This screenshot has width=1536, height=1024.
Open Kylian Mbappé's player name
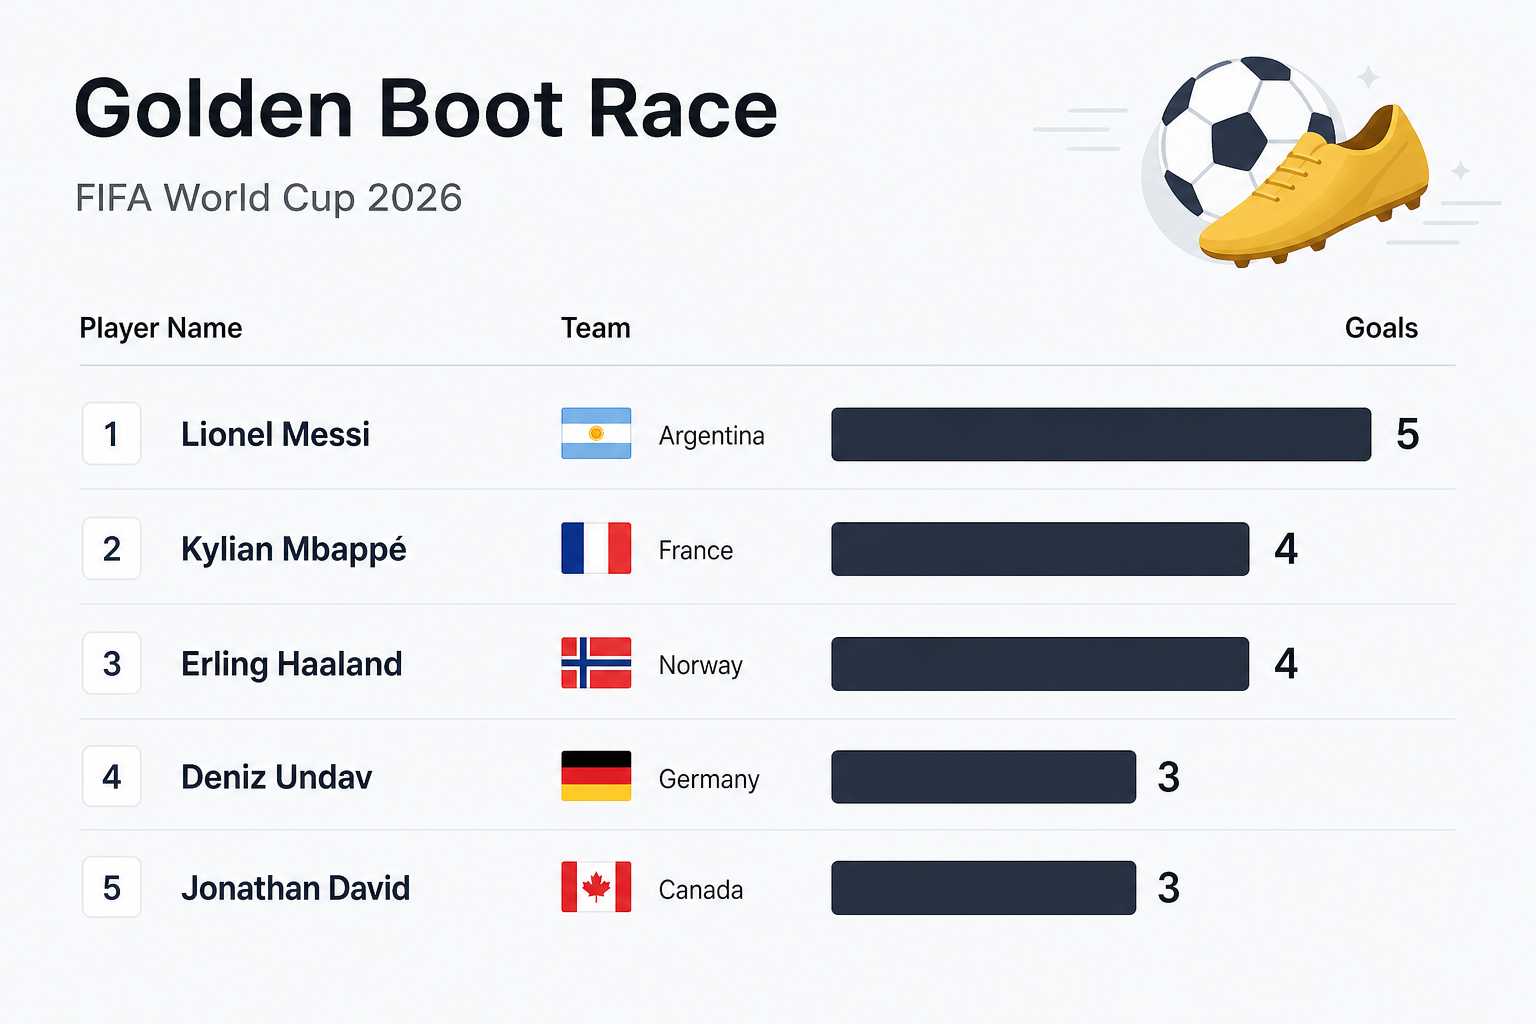tap(293, 550)
